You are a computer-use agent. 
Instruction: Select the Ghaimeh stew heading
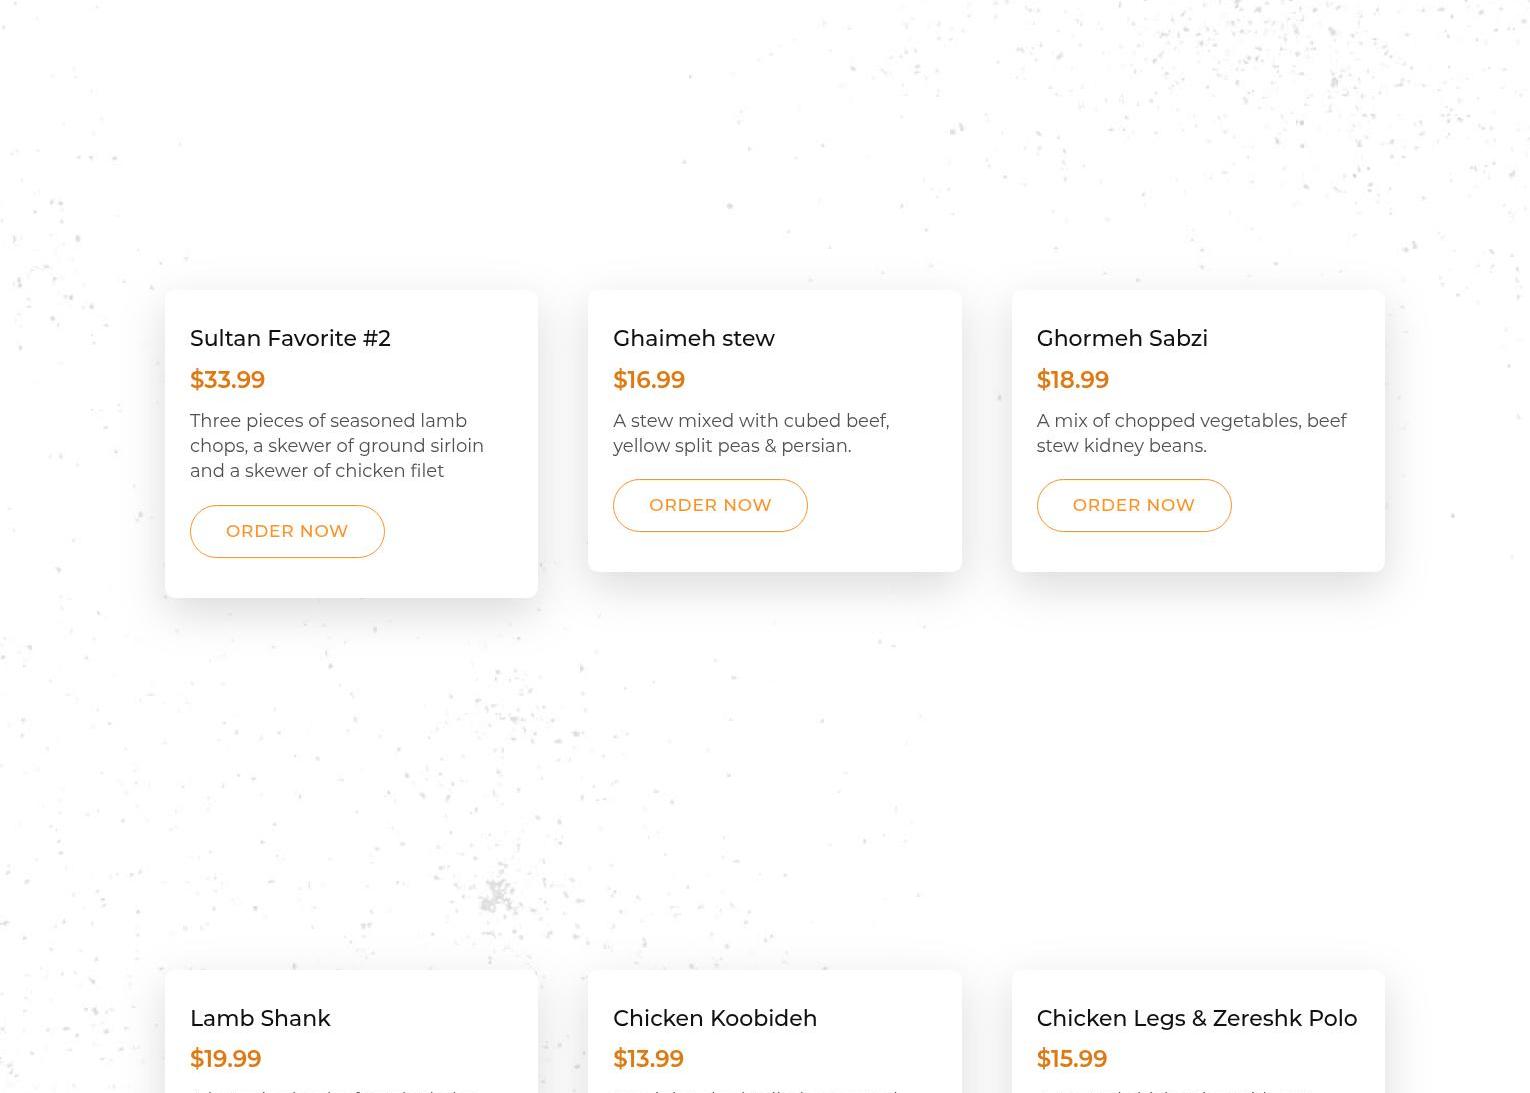pos(693,338)
